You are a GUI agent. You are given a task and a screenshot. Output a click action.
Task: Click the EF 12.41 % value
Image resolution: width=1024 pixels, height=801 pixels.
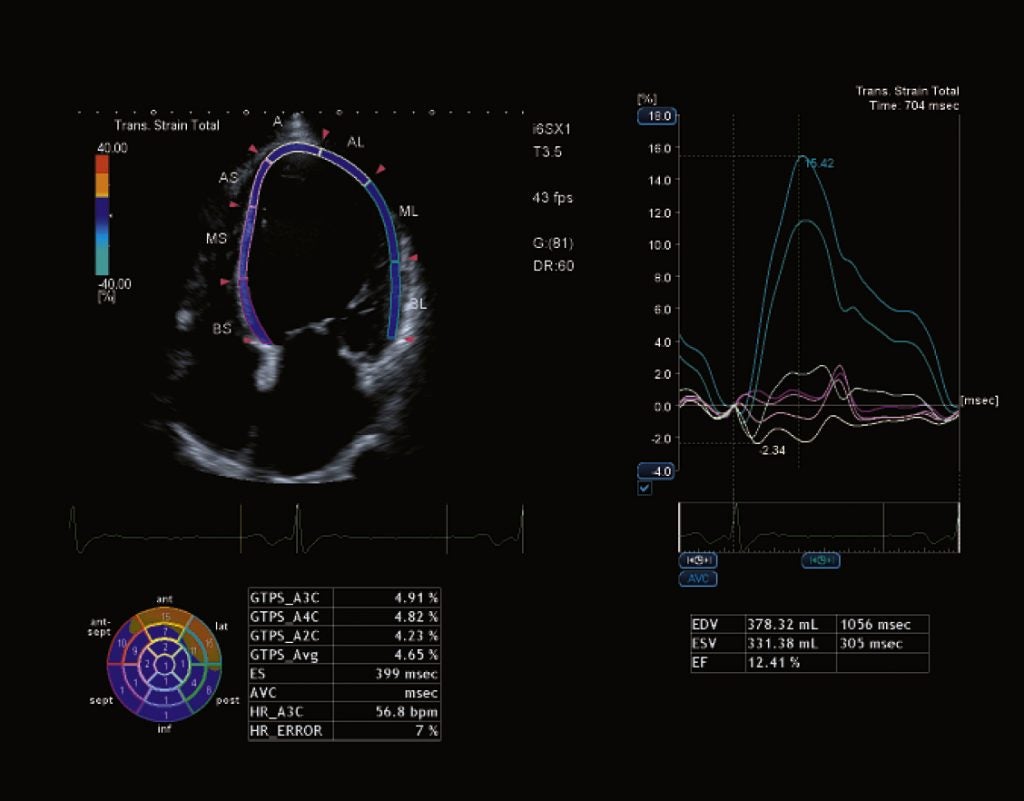point(774,663)
